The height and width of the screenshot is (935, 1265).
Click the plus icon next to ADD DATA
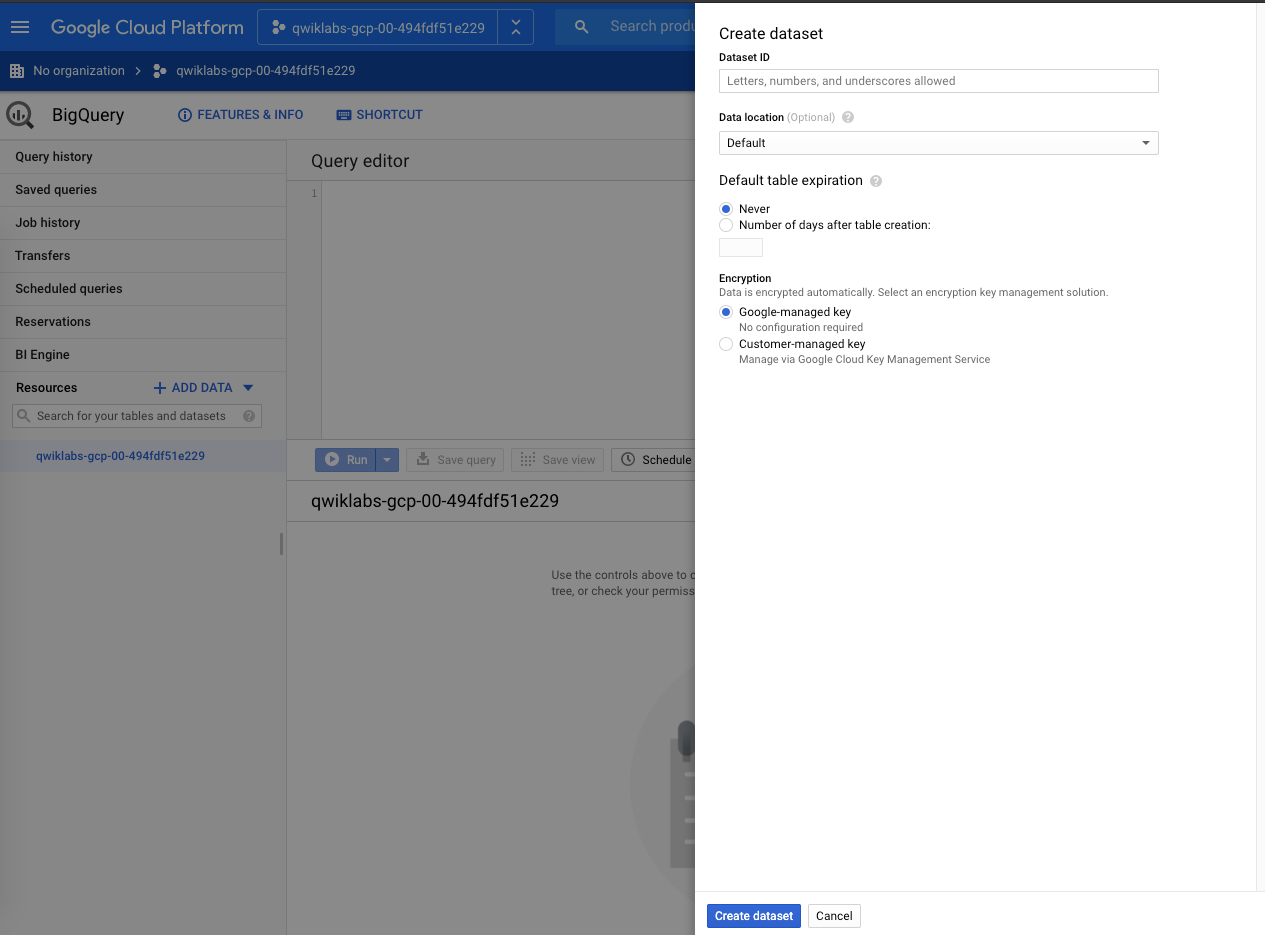pos(159,388)
